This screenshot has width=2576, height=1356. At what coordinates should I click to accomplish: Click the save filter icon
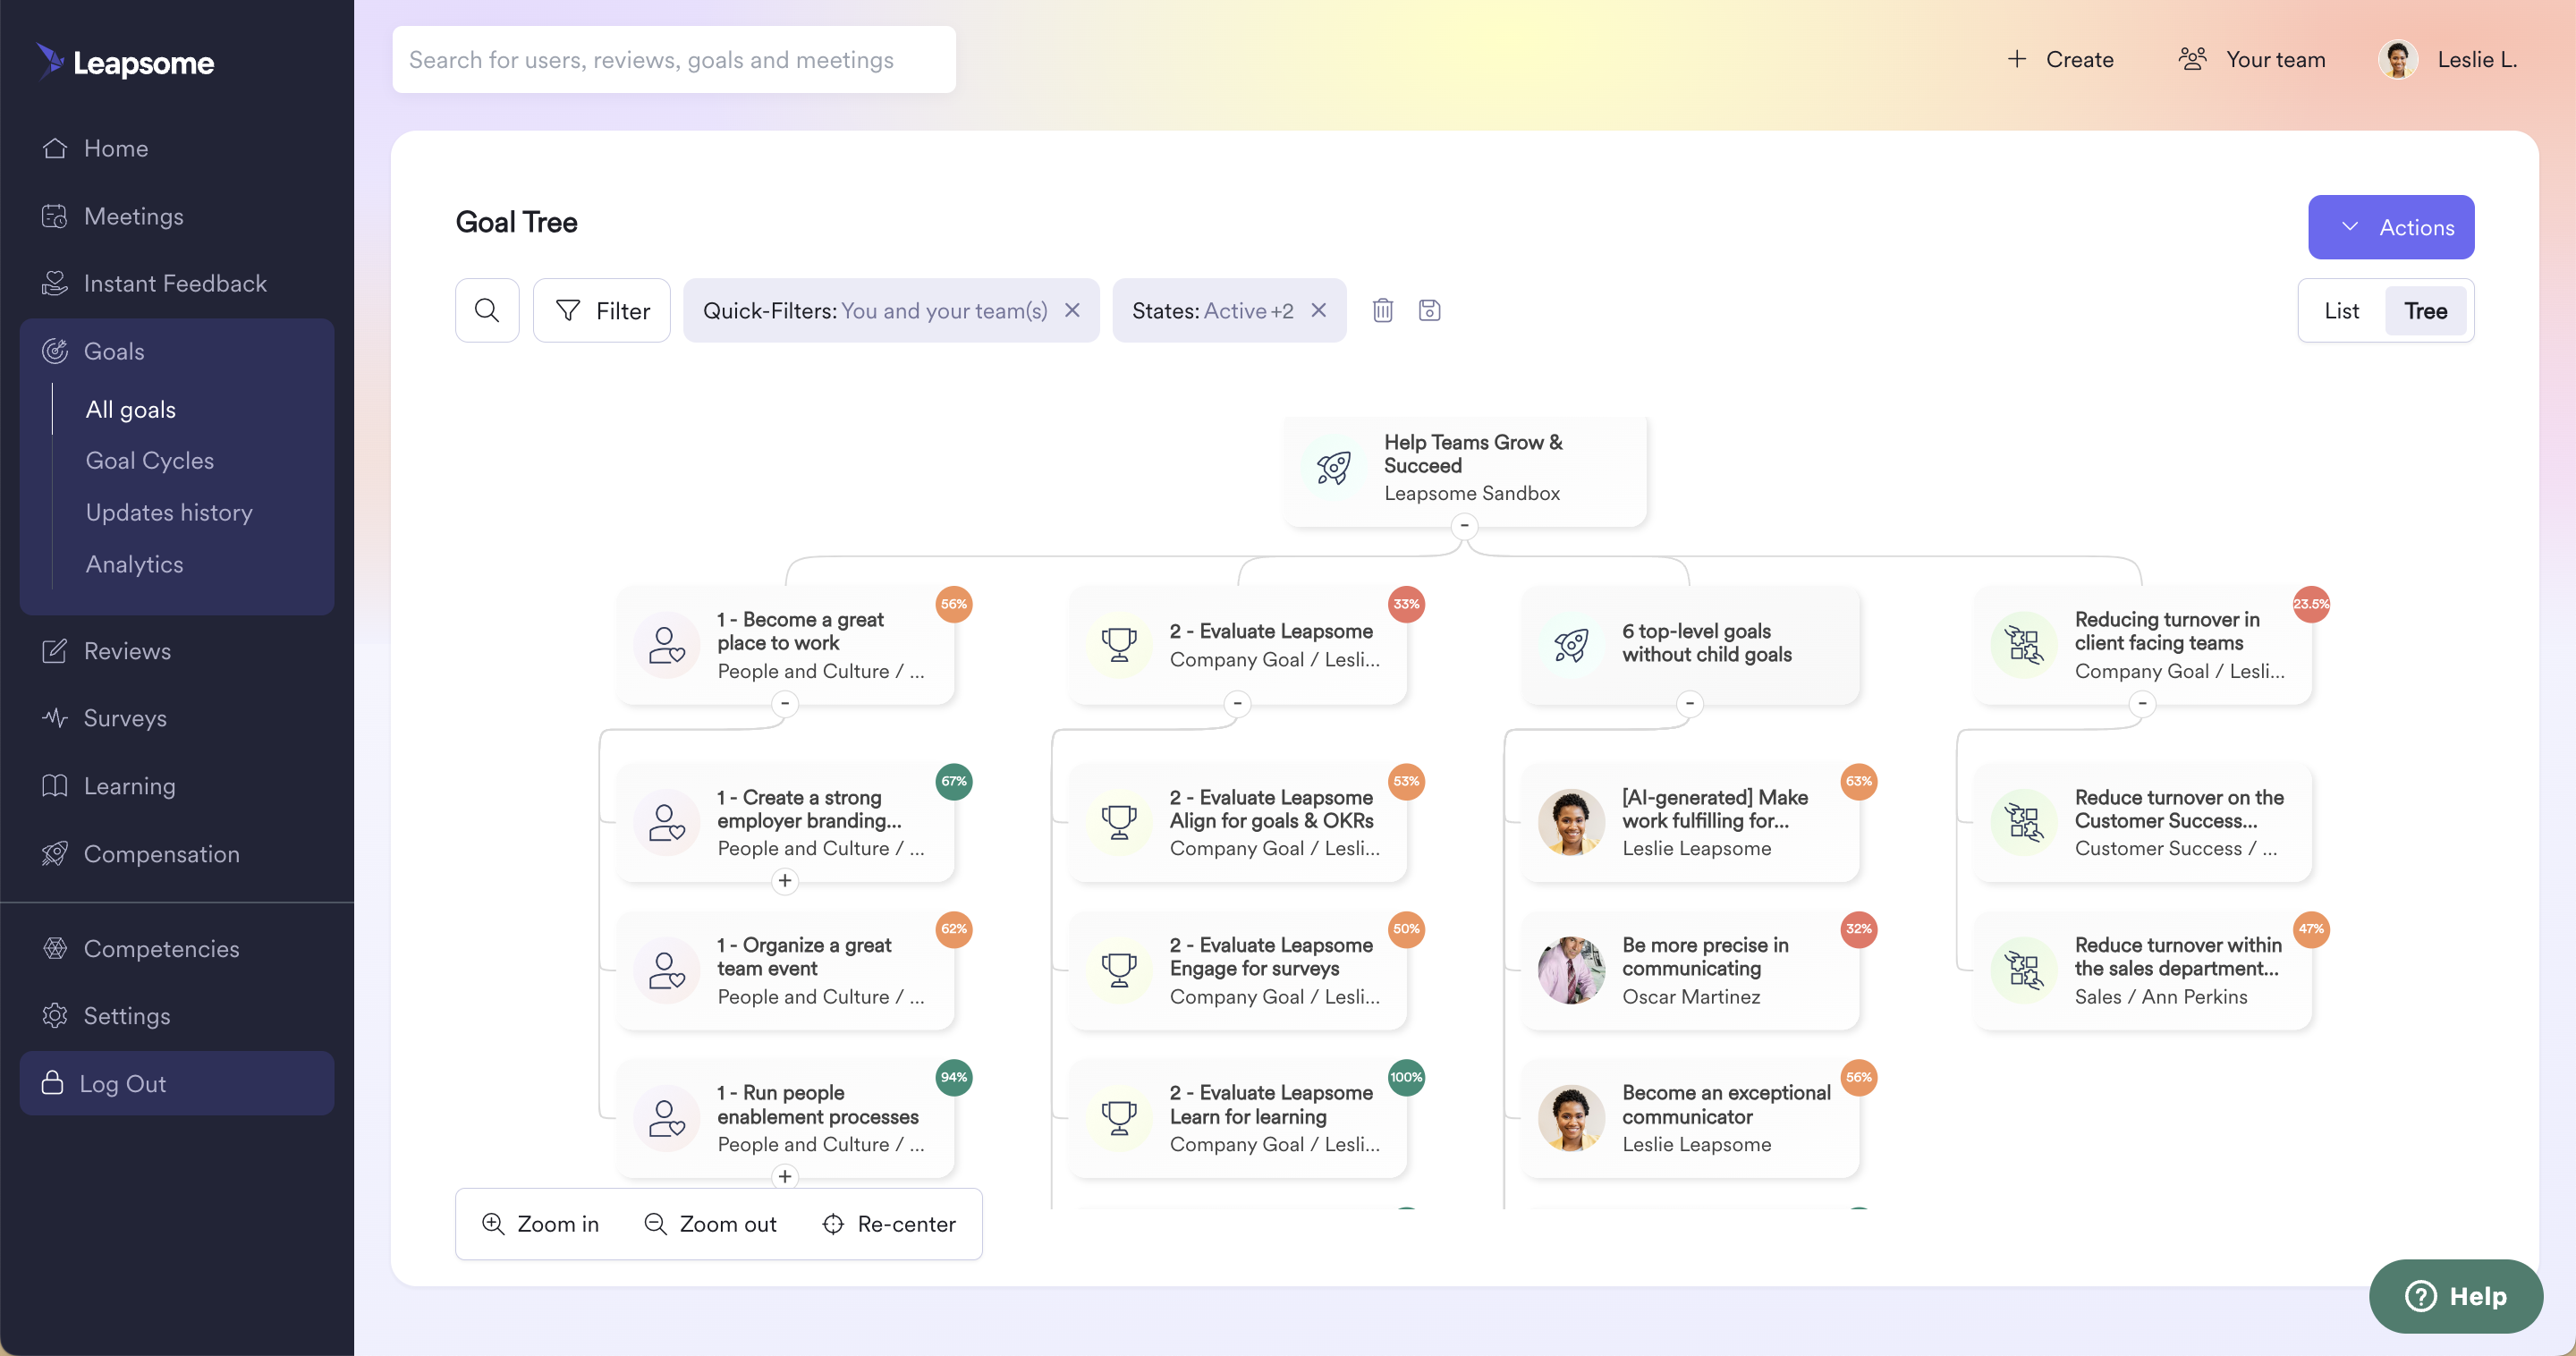[1429, 310]
